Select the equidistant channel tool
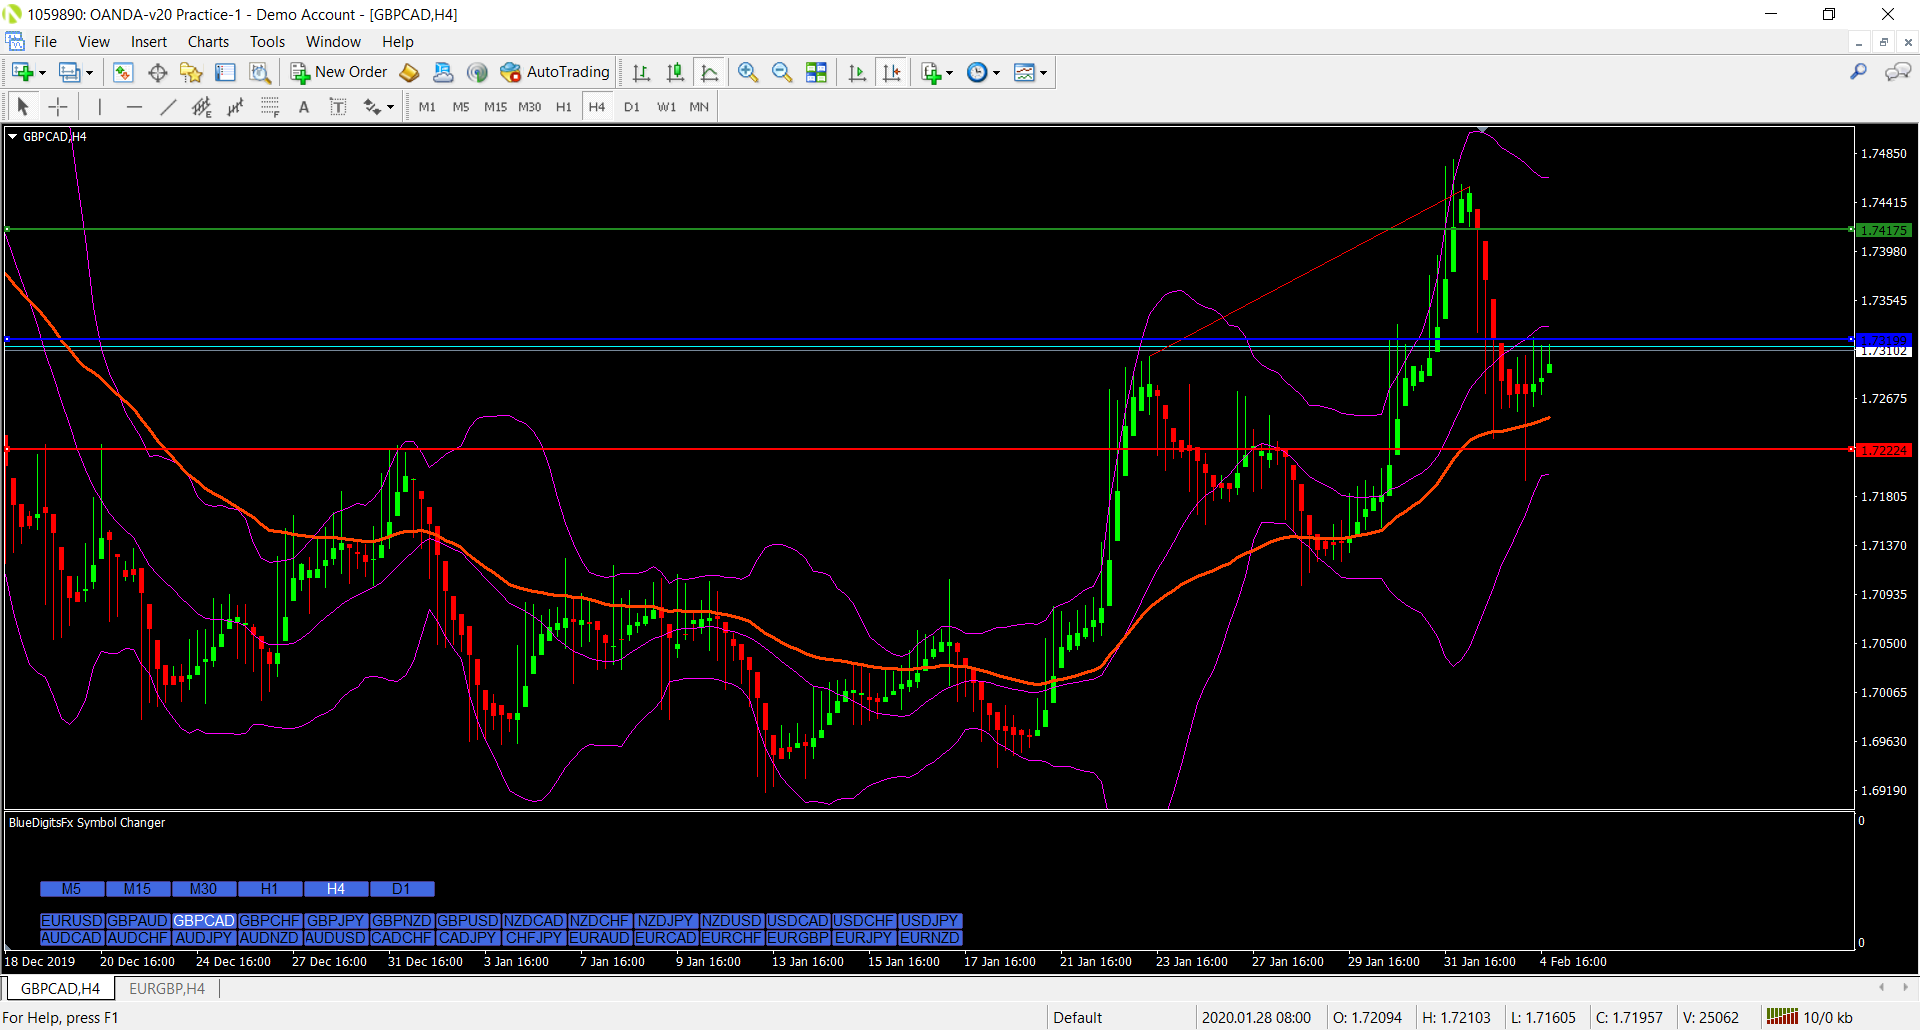Screen dimensions: 1920x1030 pos(202,107)
